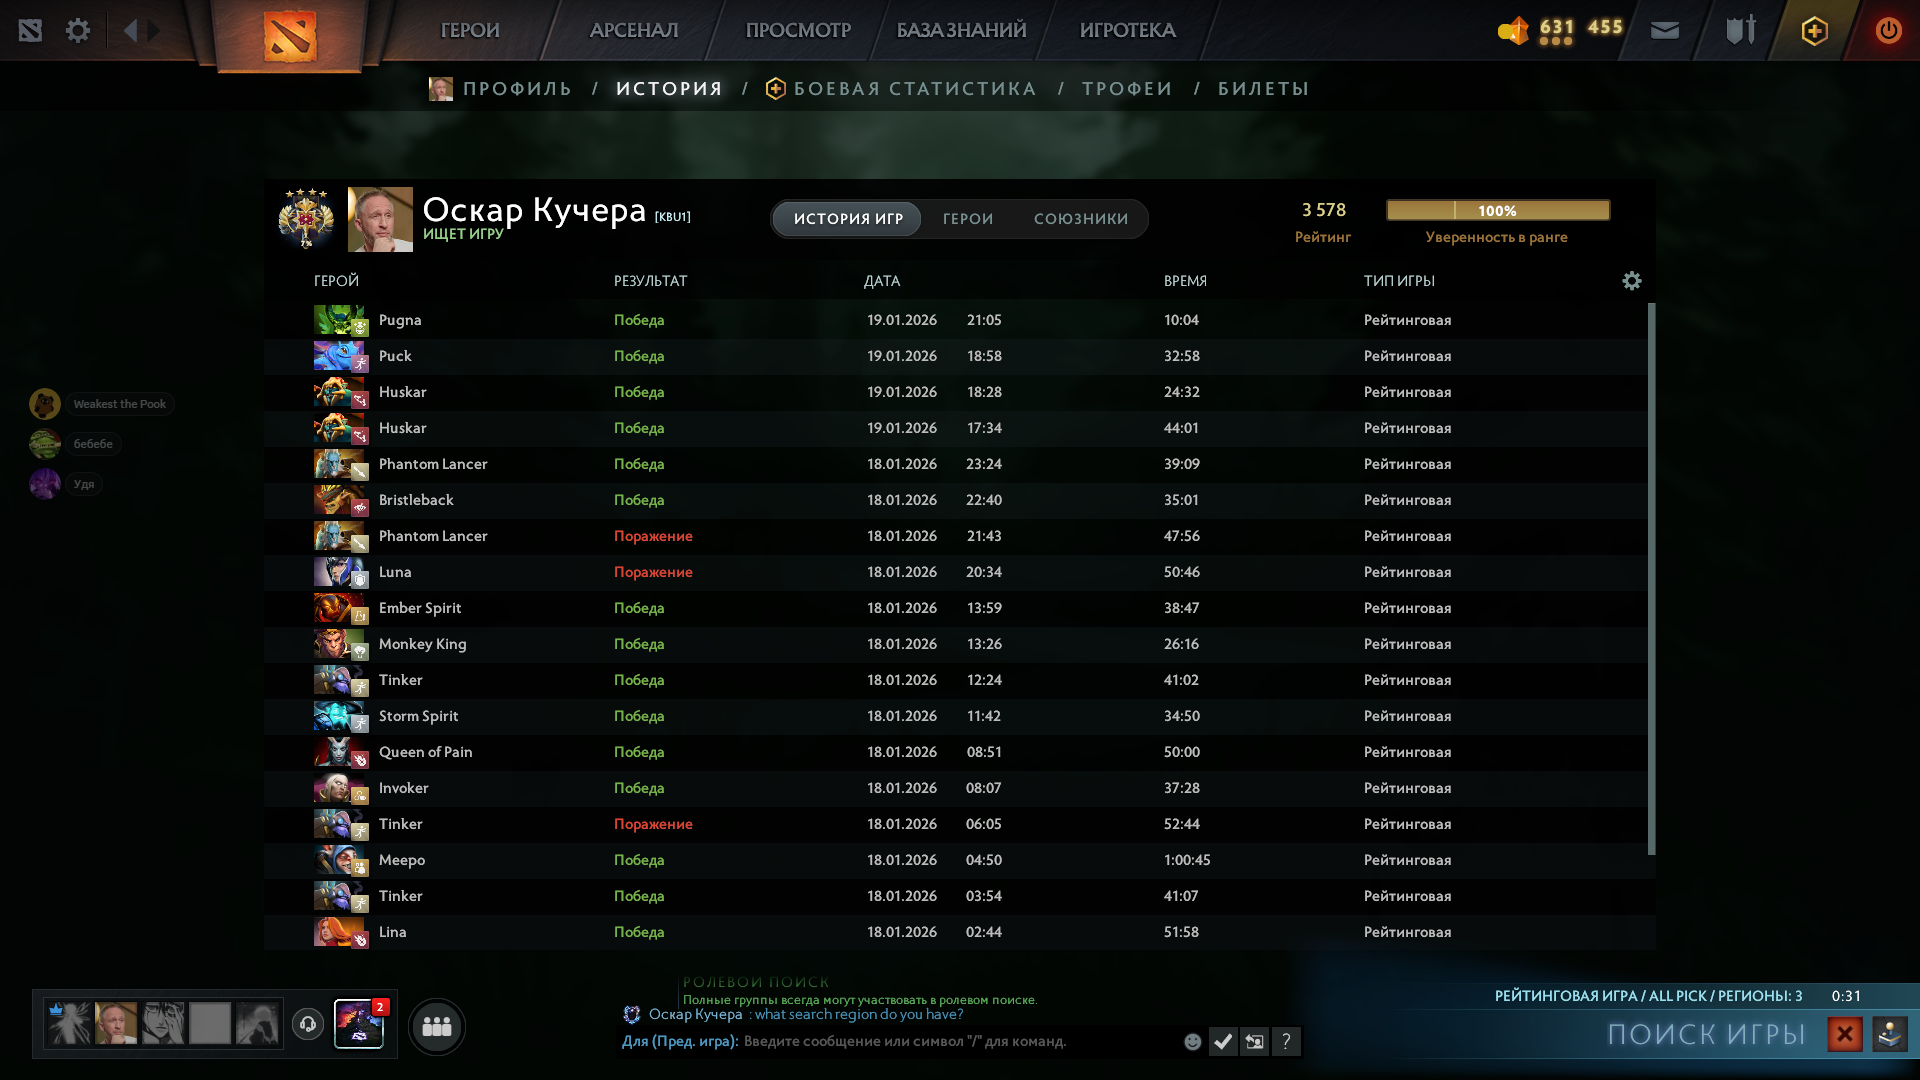Open the mail envelope icon
This screenshot has height=1080, width=1920.
[x=1664, y=30]
